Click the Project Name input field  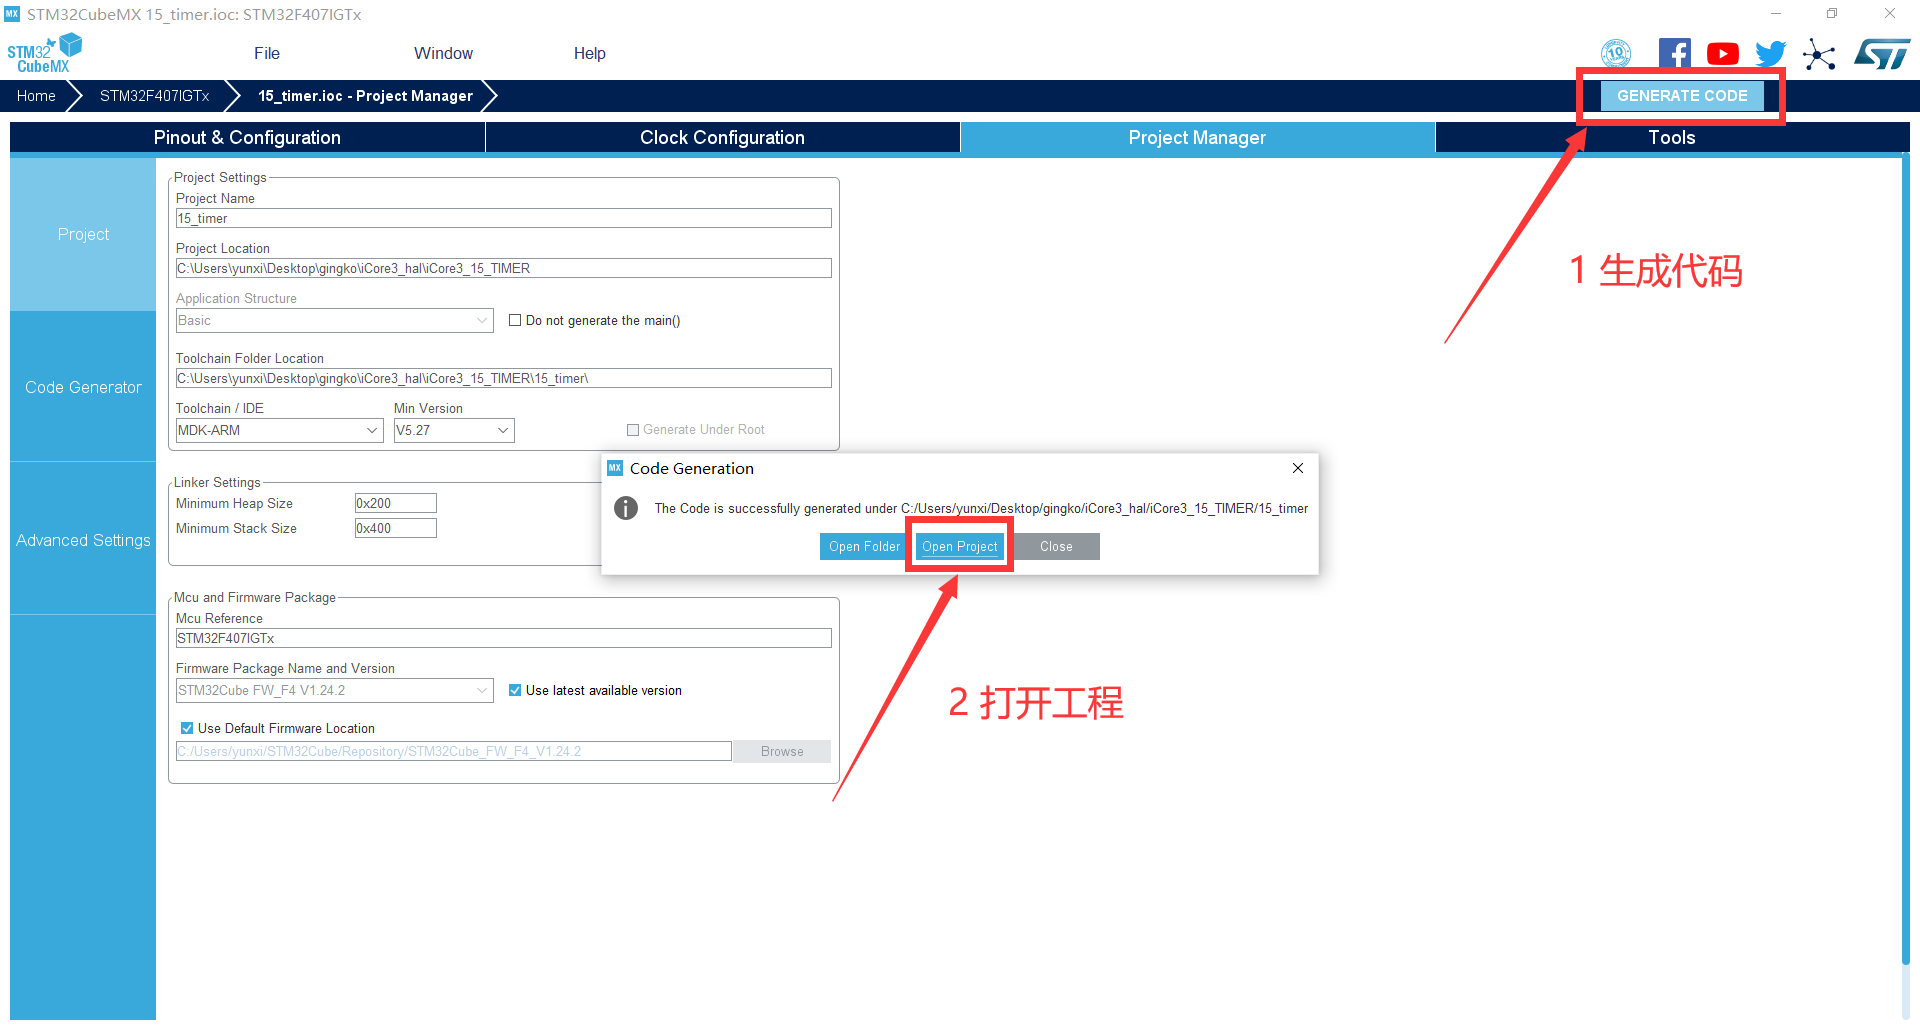503,219
